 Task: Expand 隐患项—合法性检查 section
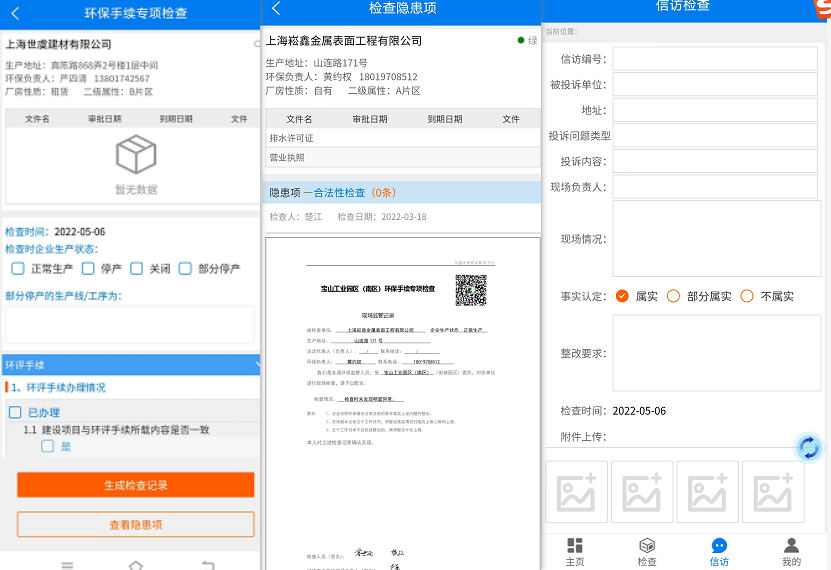[400, 192]
